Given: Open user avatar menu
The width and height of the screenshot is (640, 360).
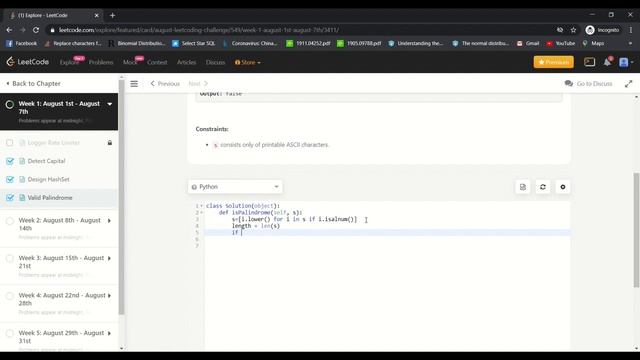Looking at the screenshot, I should click(x=626, y=62).
